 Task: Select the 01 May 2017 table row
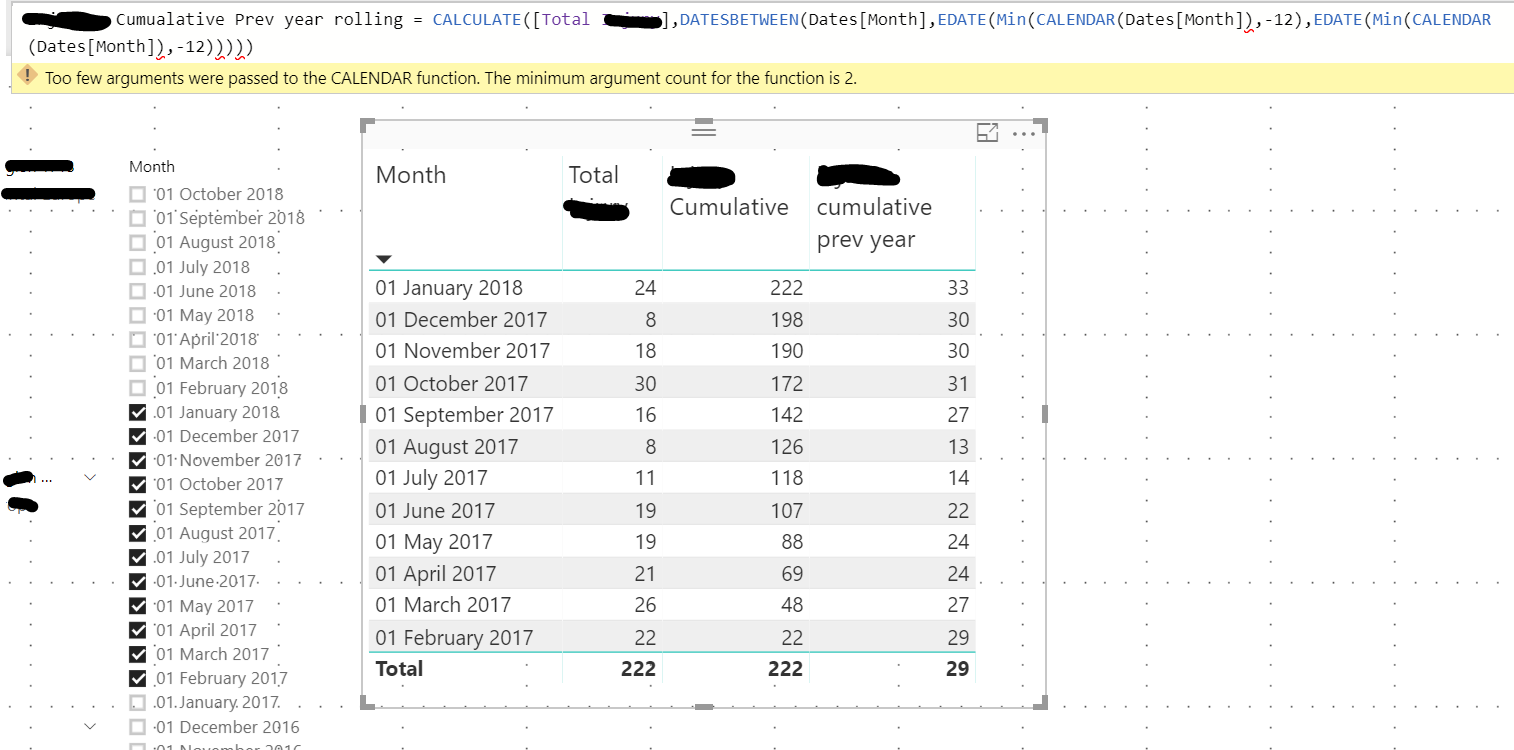point(672,542)
